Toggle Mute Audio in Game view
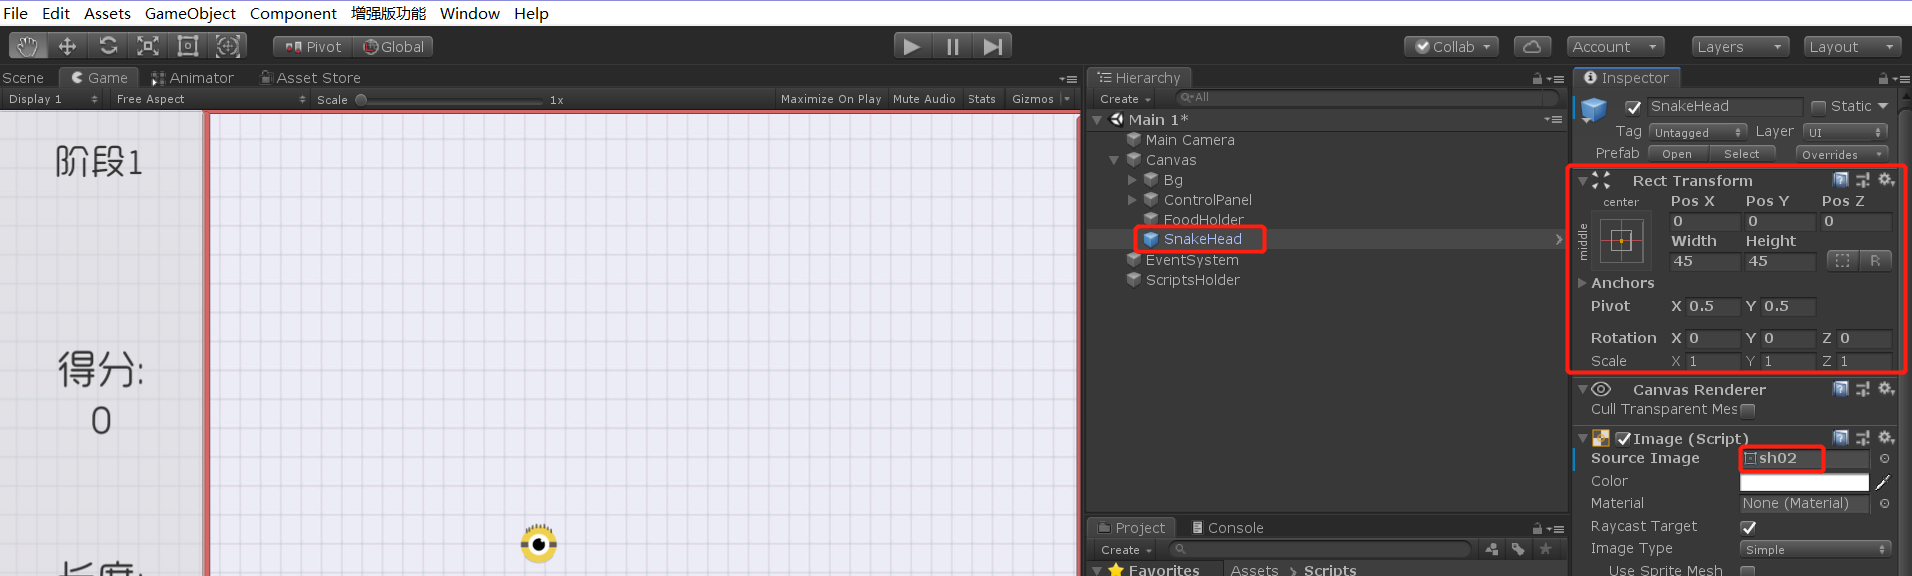This screenshot has width=1912, height=576. point(924,99)
